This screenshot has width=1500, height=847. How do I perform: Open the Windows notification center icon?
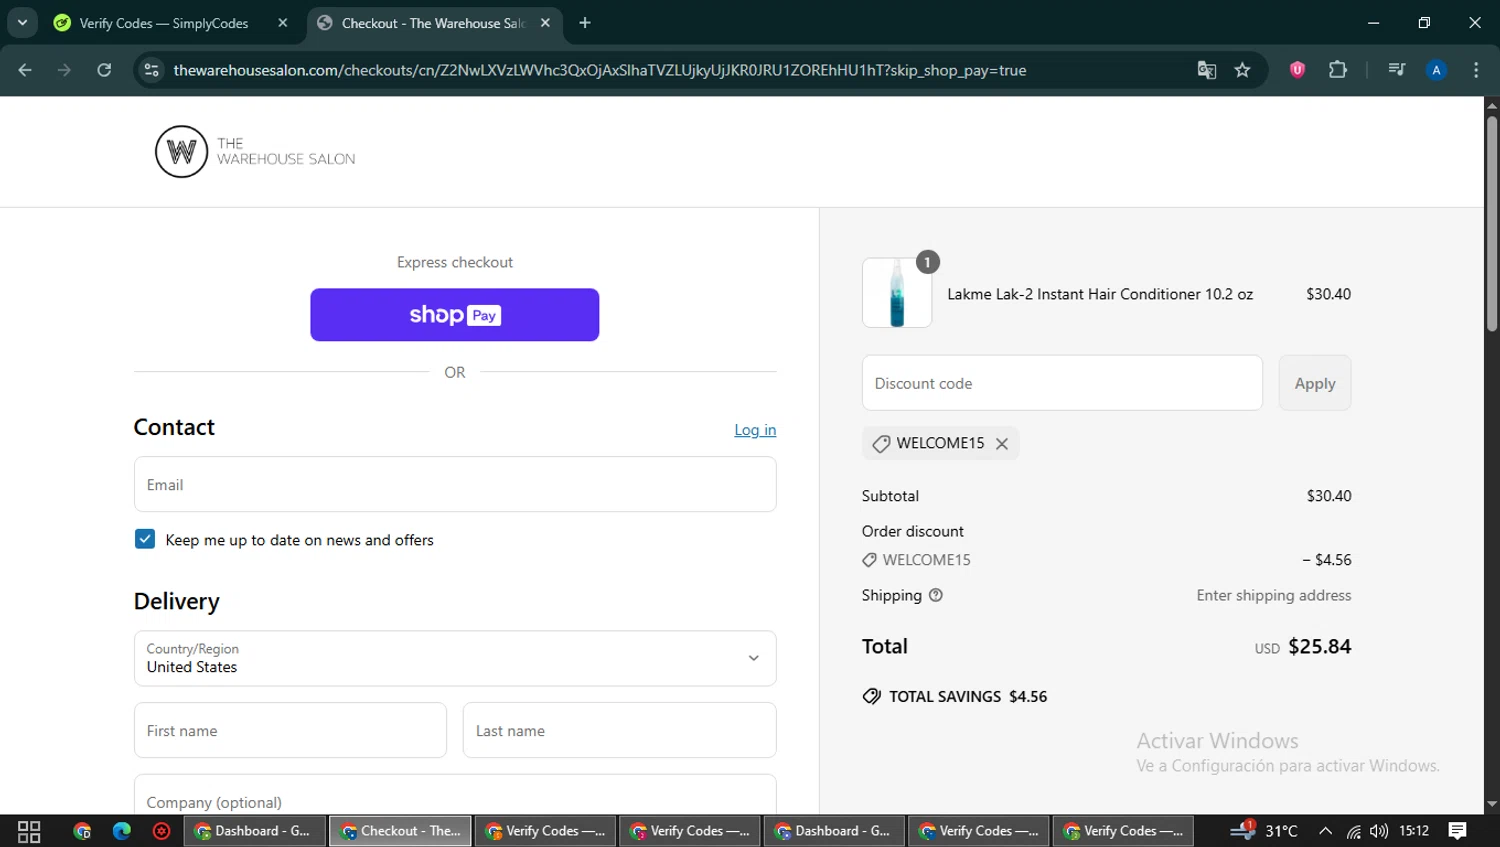click(x=1457, y=831)
